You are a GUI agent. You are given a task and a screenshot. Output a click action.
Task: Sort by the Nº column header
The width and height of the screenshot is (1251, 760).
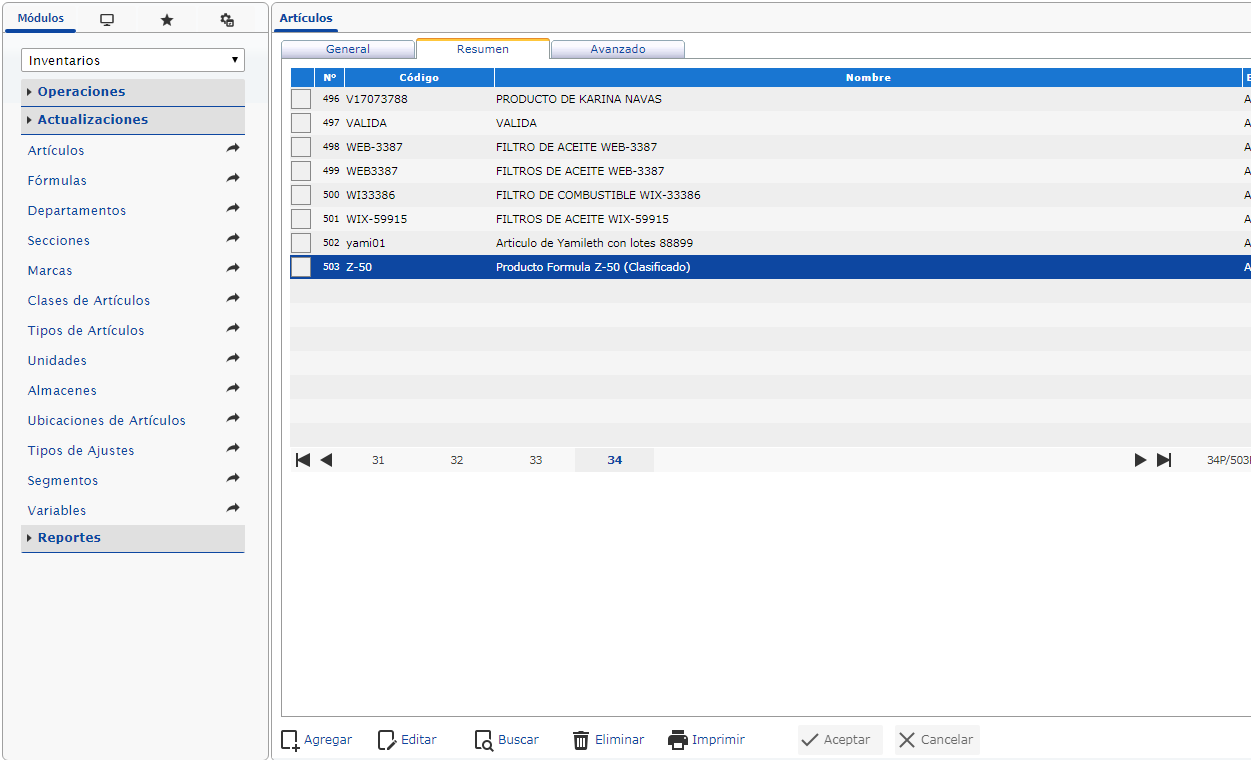tap(330, 77)
